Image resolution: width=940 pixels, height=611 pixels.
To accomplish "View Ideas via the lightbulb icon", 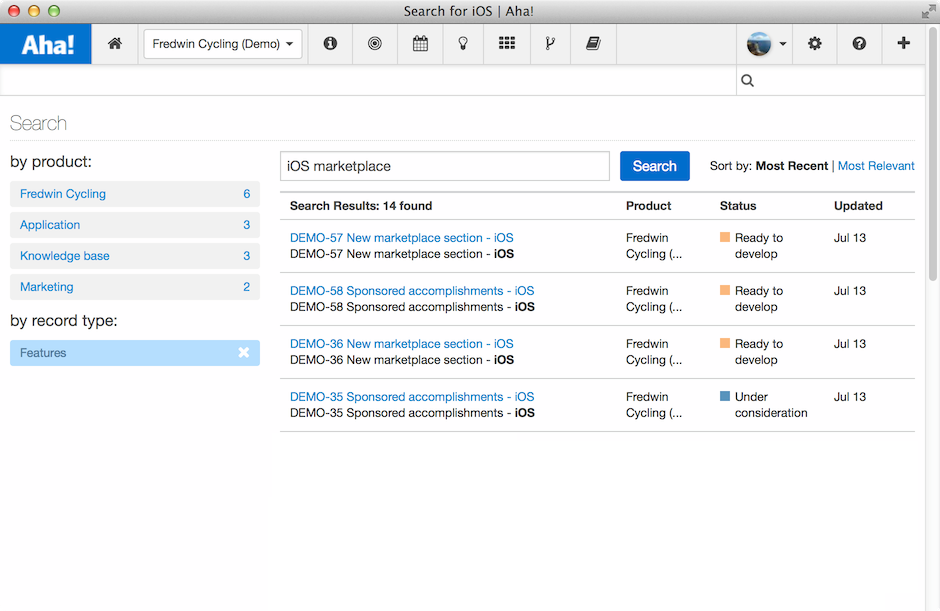I will pos(463,44).
